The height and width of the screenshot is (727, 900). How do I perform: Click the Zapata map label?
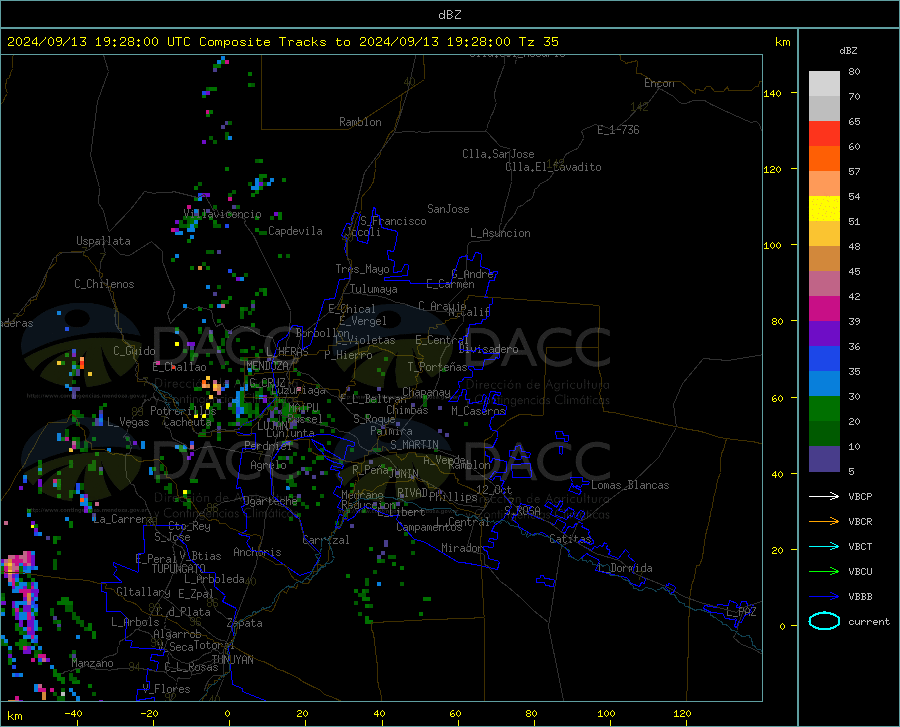coord(245,623)
